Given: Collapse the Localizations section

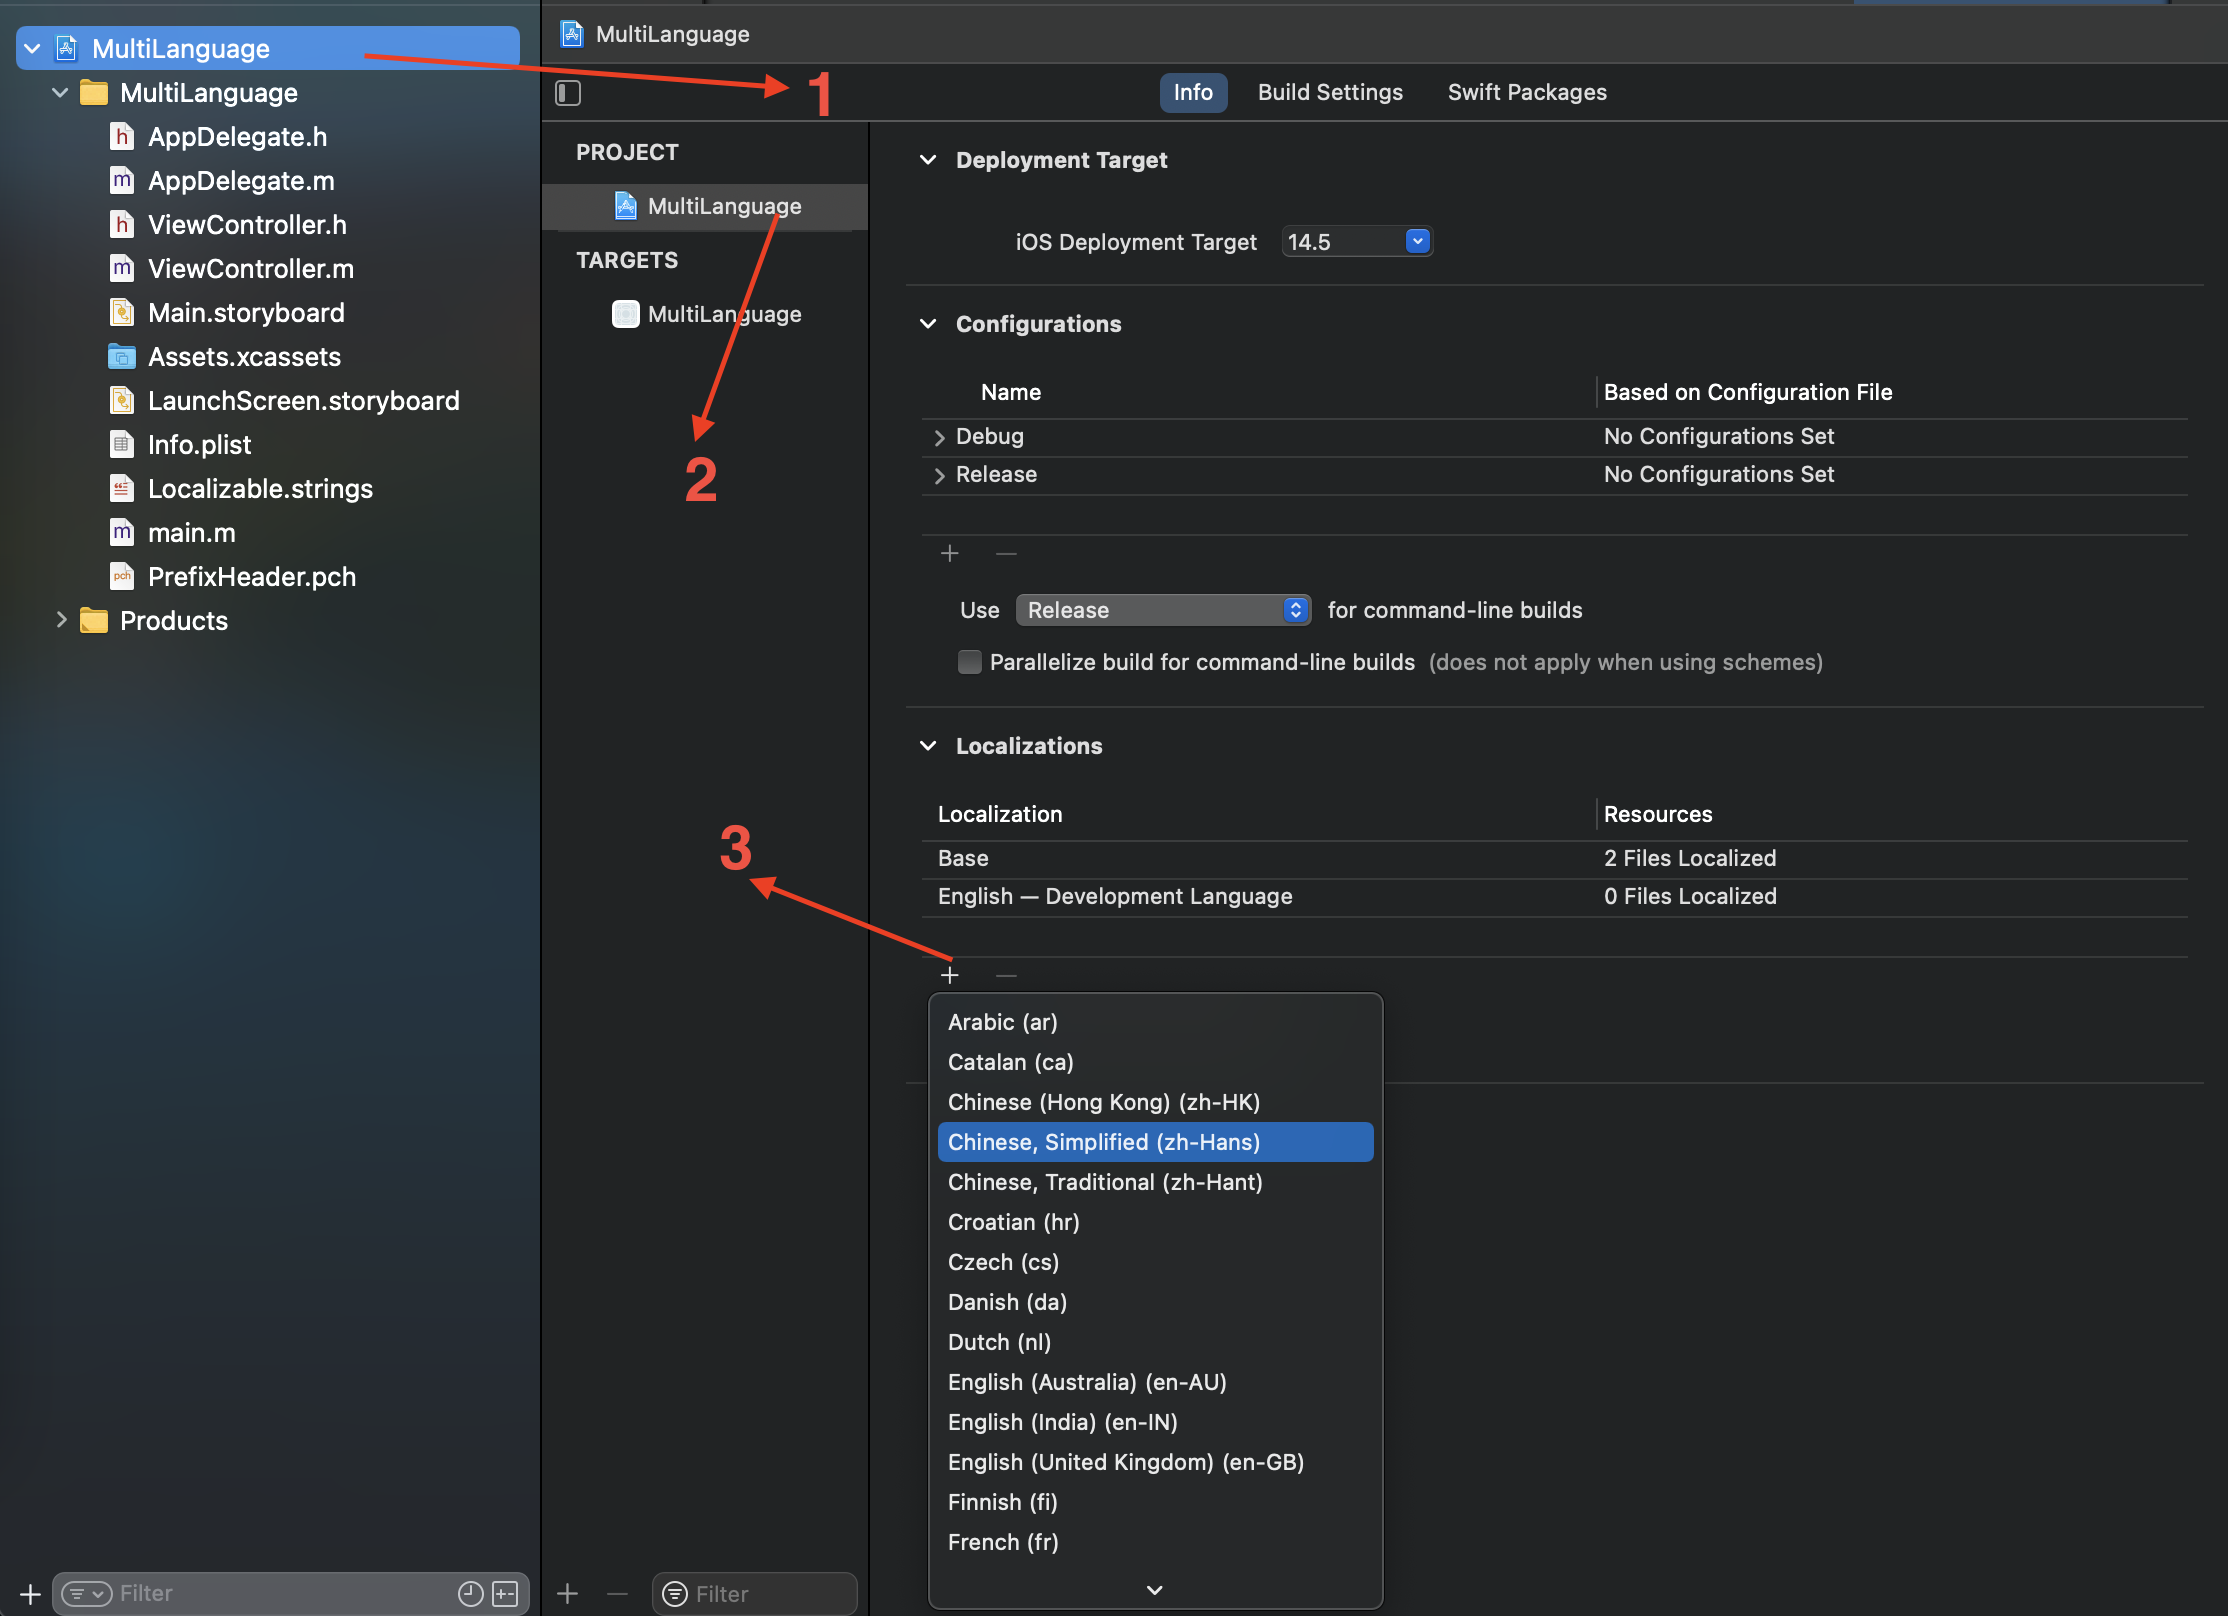Looking at the screenshot, I should click(928, 746).
